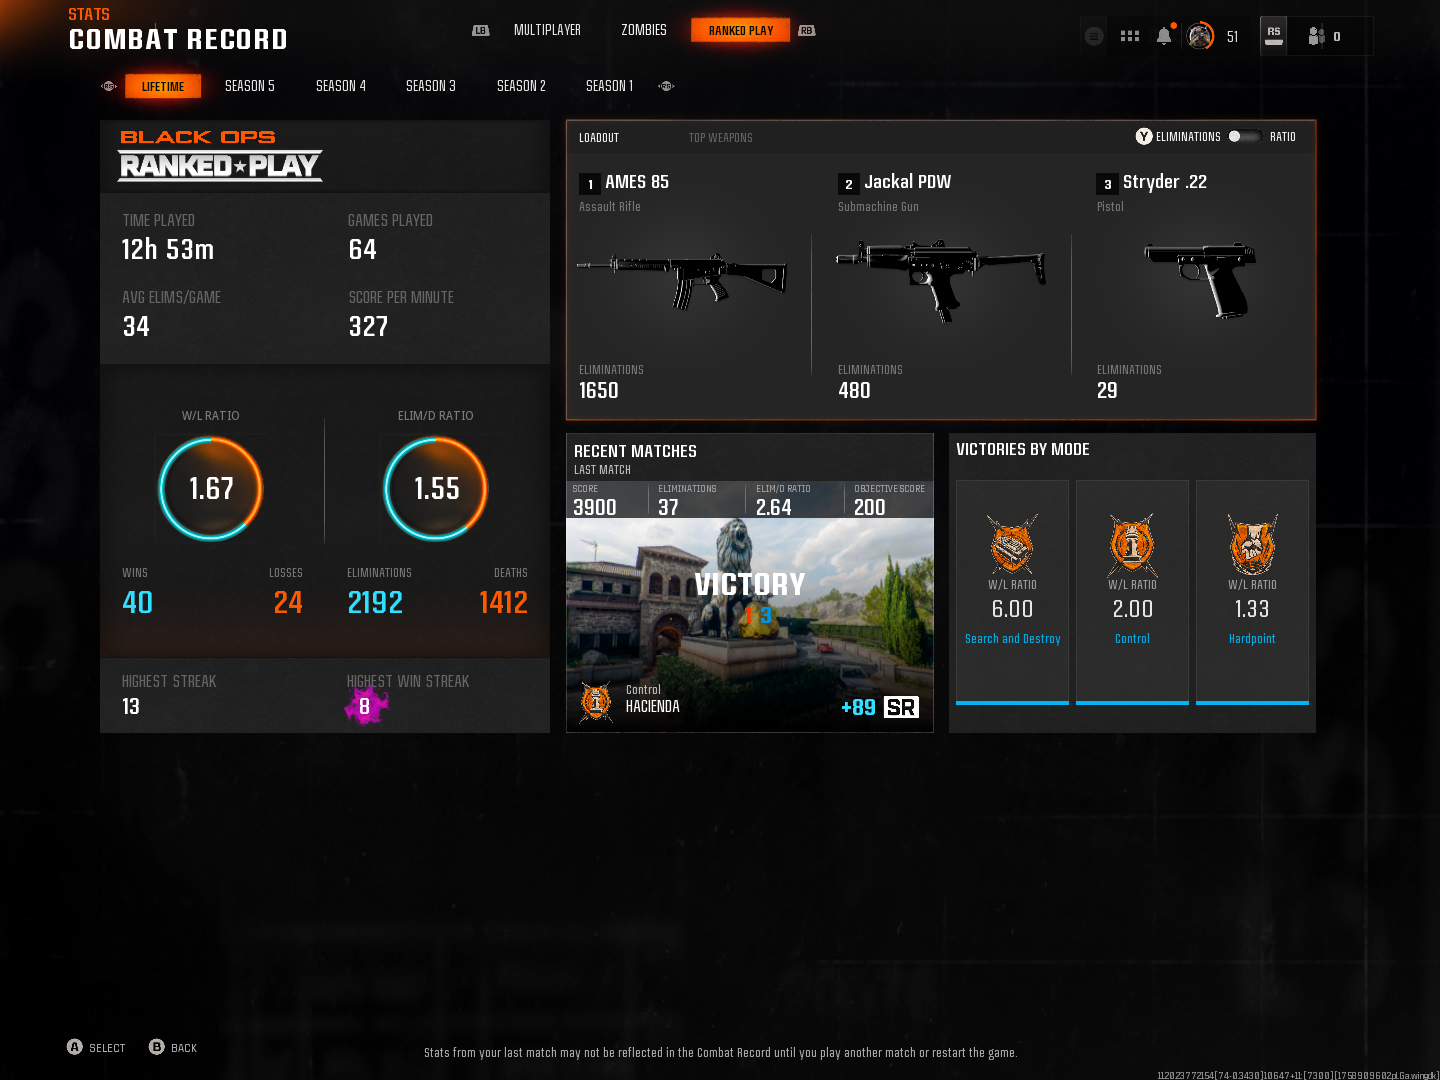Click the +89 SR gain text
The height and width of the screenshot is (1080, 1440).
coord(858,708)
